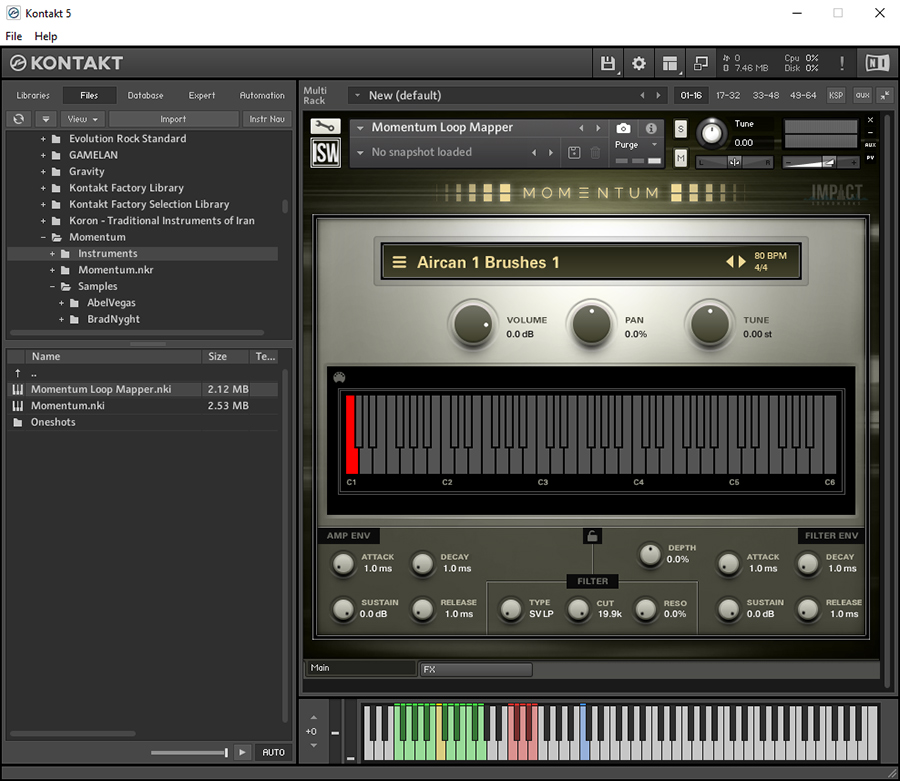
Task: Click the palette icon above loop keyboard
Action: point(339,377)
